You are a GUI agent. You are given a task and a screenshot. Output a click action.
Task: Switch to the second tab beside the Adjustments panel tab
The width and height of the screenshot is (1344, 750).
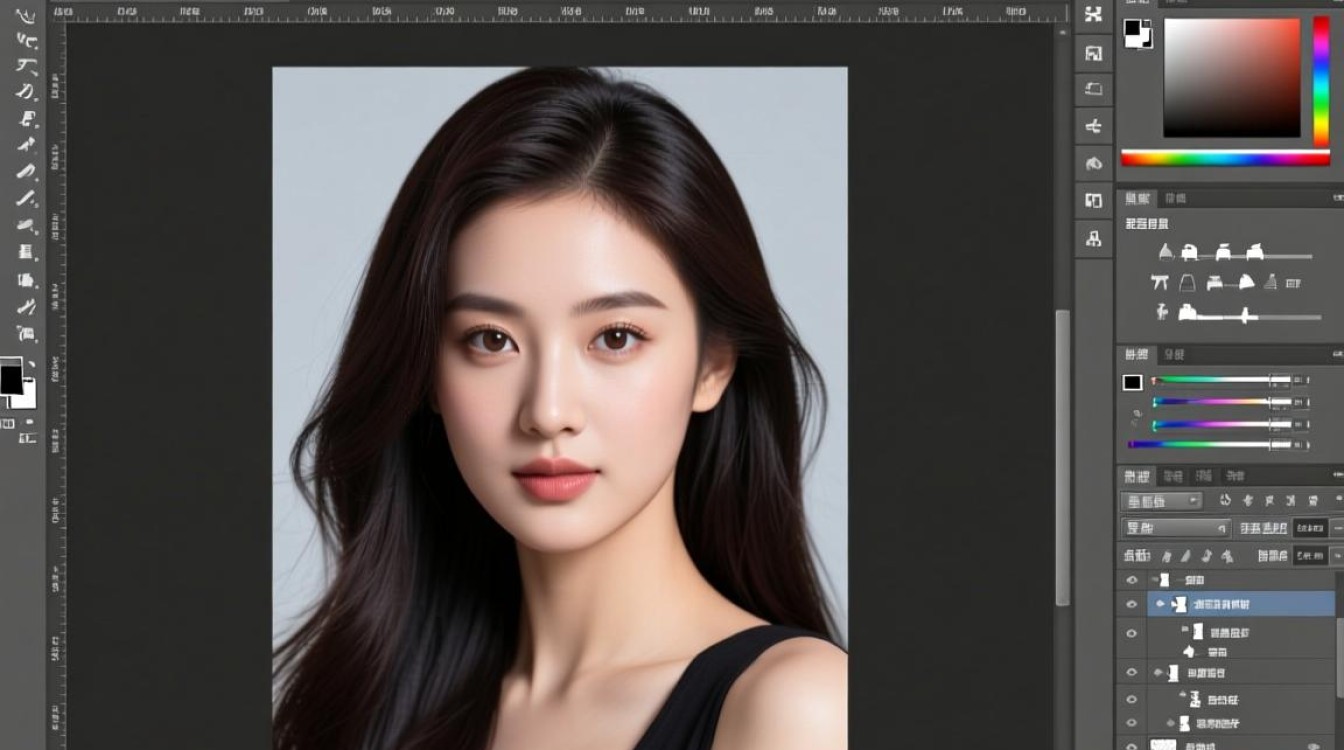[1176, 198]
